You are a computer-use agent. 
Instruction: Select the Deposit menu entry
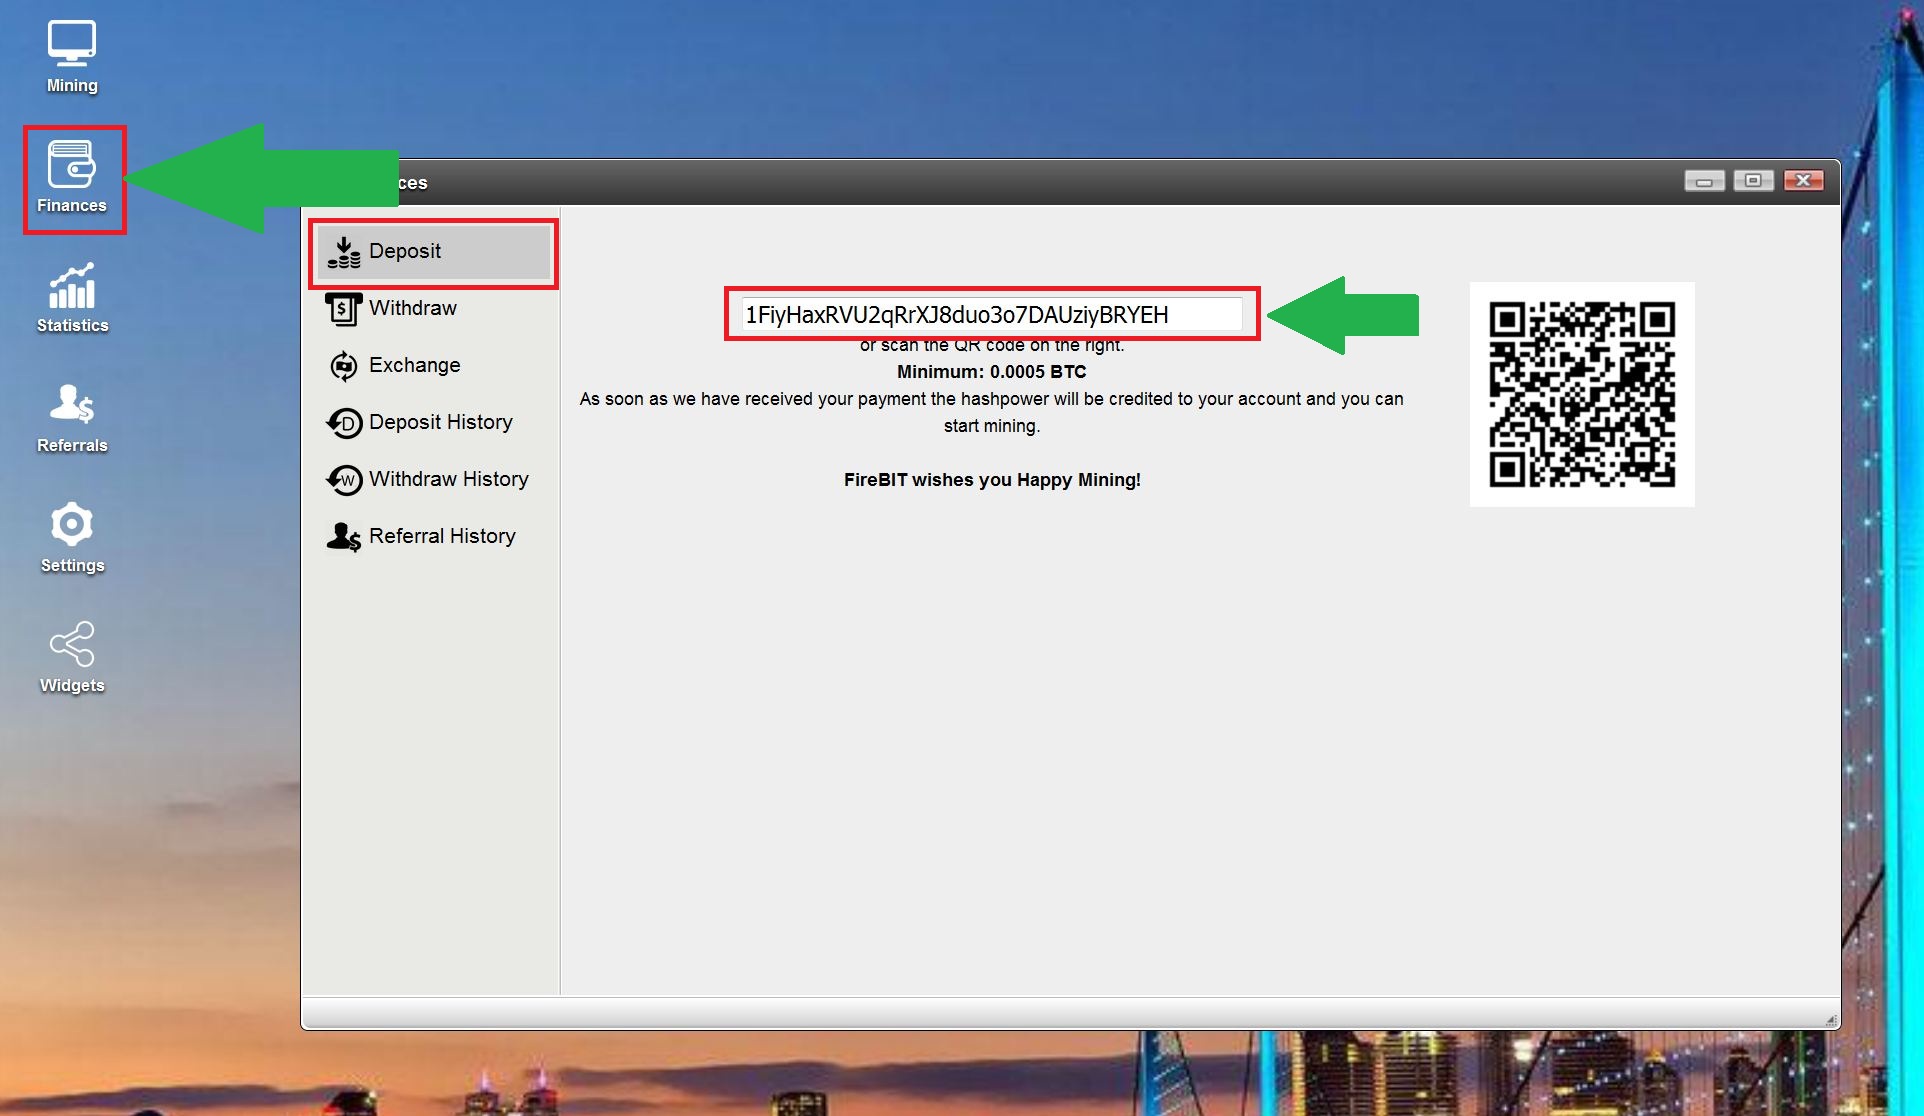pyautogui.click(x=434, y=252)
